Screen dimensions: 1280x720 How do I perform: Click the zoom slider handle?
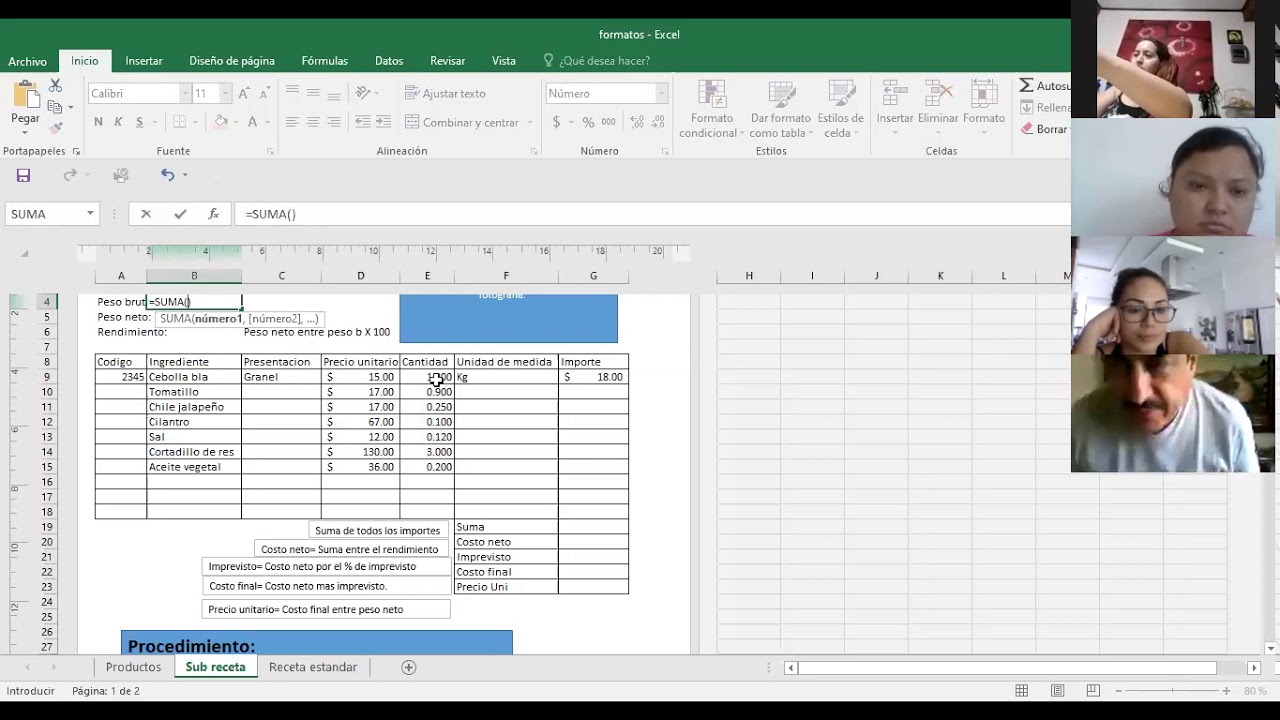click(1171, 691)
